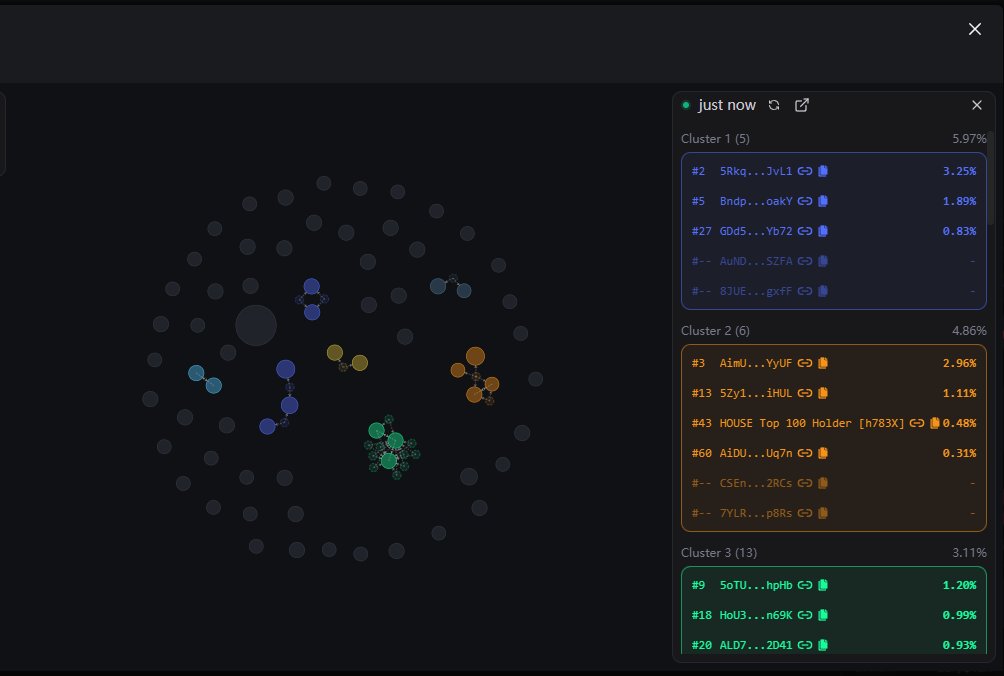The height and width of the screenshot is (676, 1004).
Task: Click the refresh icon next to just now
Action: [x=773, y=105]
